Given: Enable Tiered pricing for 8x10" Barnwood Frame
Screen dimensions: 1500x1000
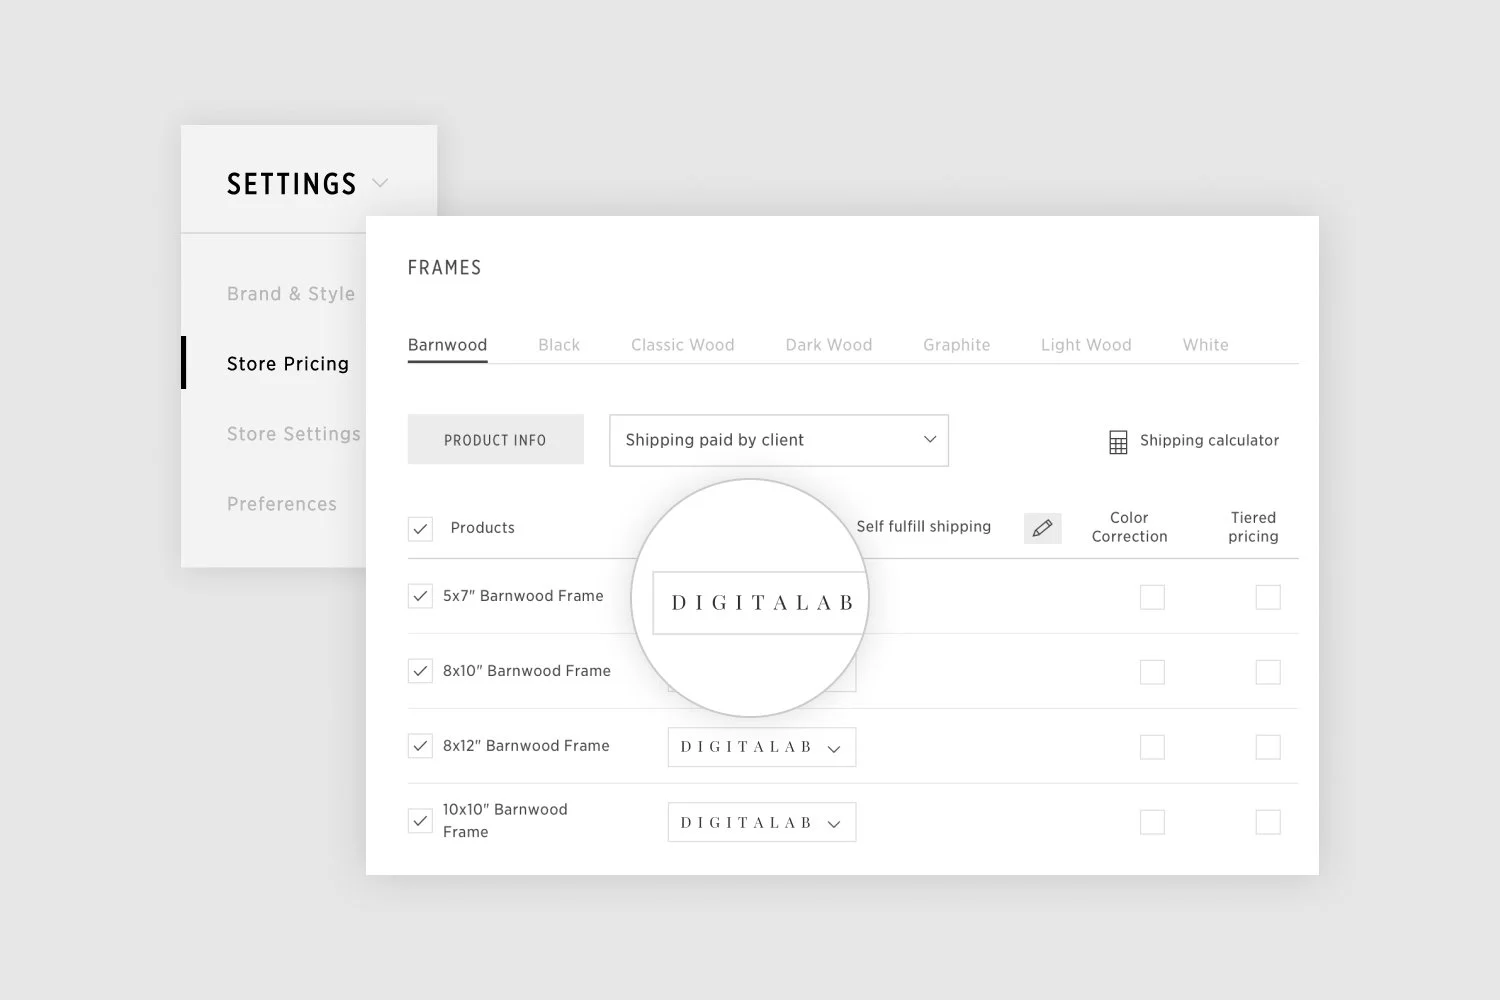Looking at the screenshot, I should click(x=1268, y=672).
